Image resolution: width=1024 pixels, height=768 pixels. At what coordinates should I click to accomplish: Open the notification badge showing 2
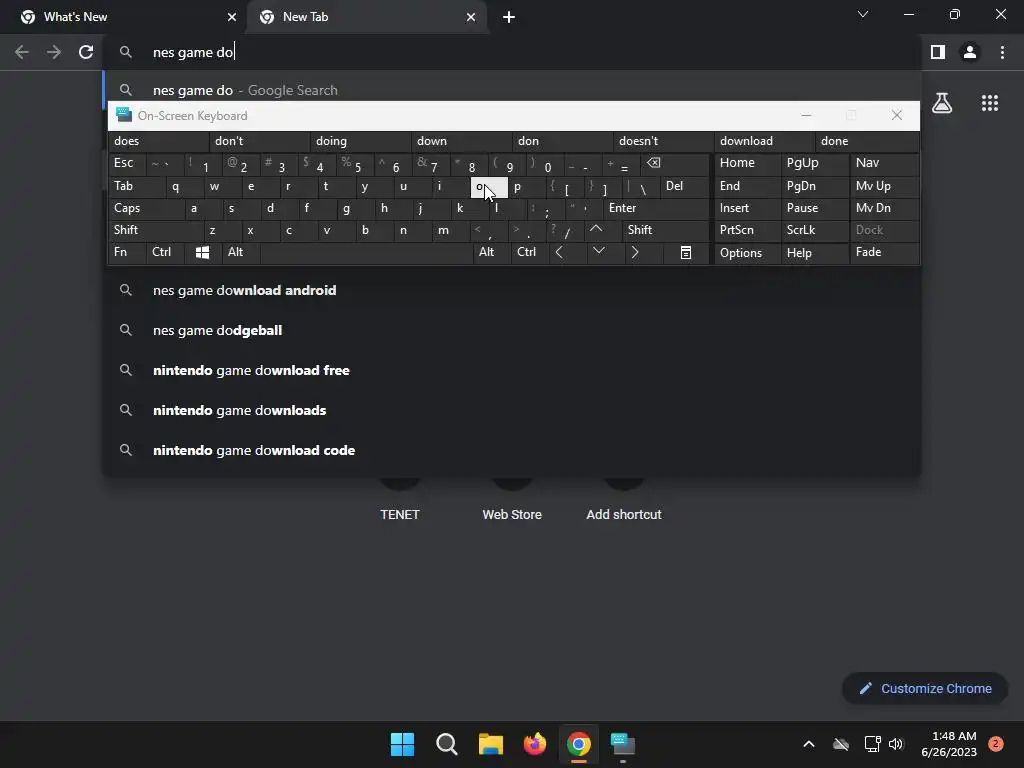click(995, 744)
